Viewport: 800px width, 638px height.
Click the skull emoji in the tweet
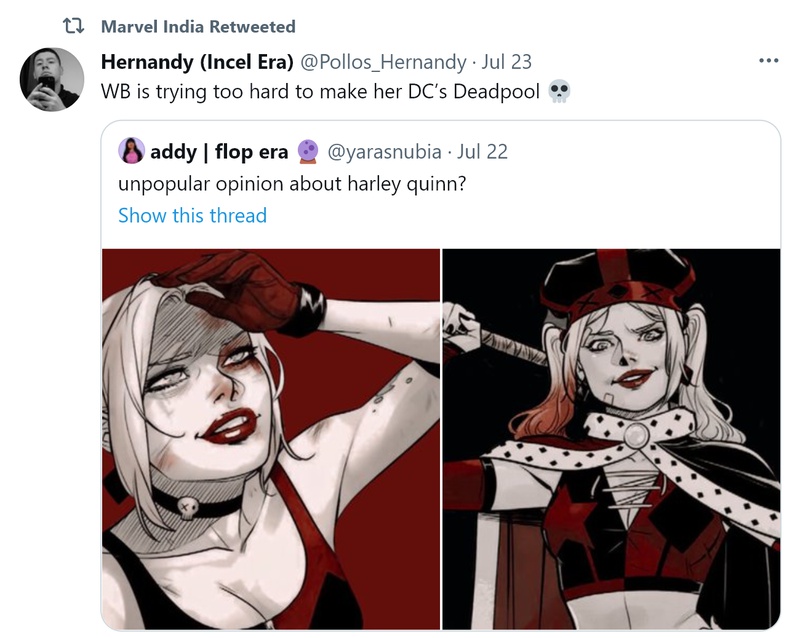coord(559,92)
